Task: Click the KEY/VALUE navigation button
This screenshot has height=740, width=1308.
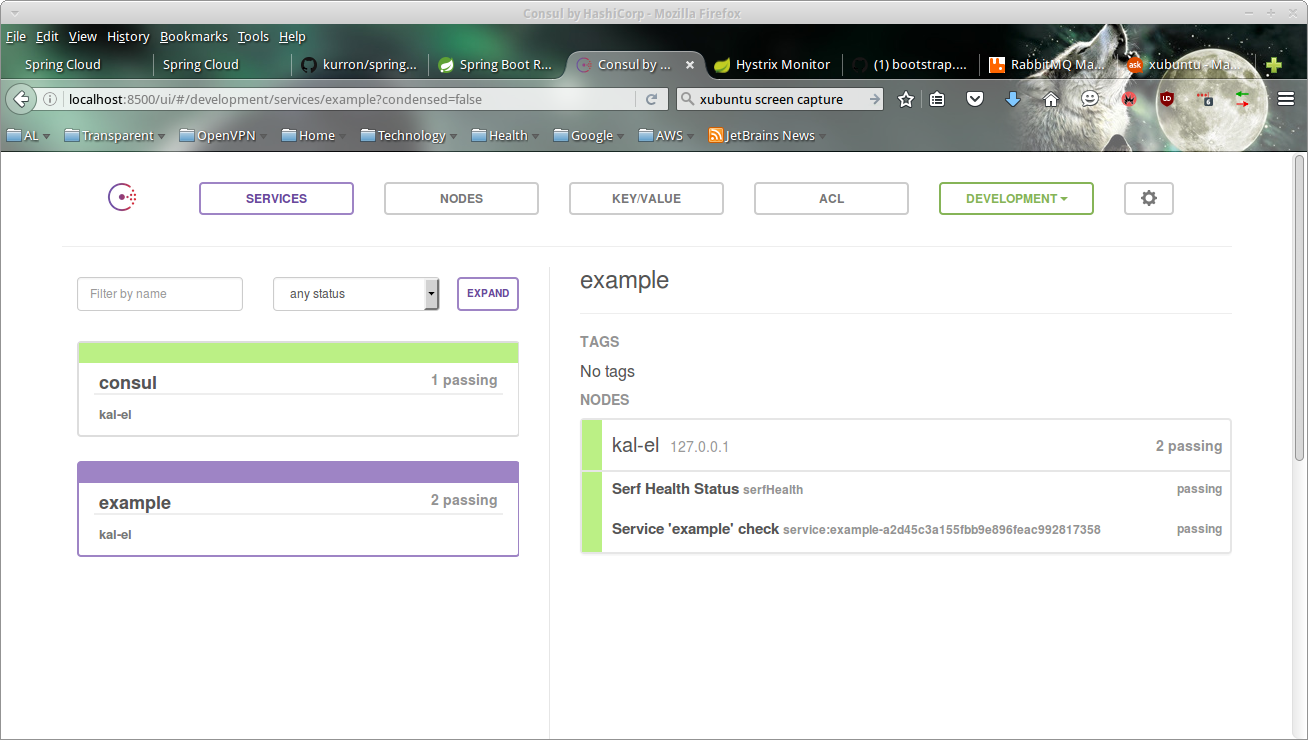Action: (646, 198)
